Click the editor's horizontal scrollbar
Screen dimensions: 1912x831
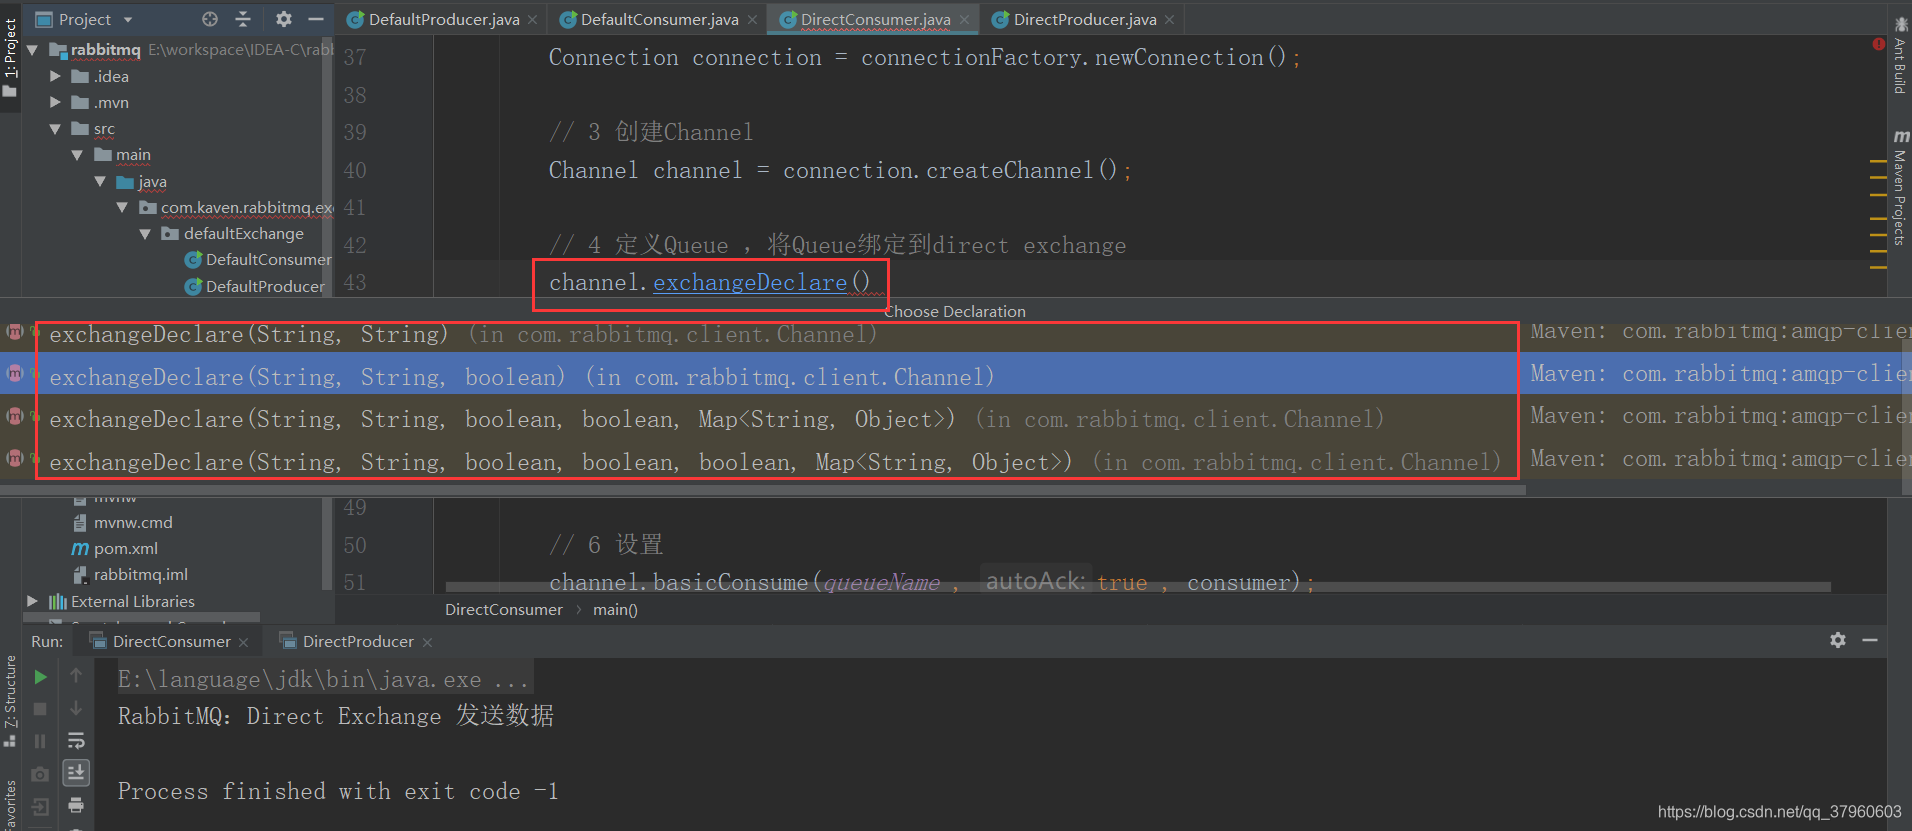[1138, 587]
